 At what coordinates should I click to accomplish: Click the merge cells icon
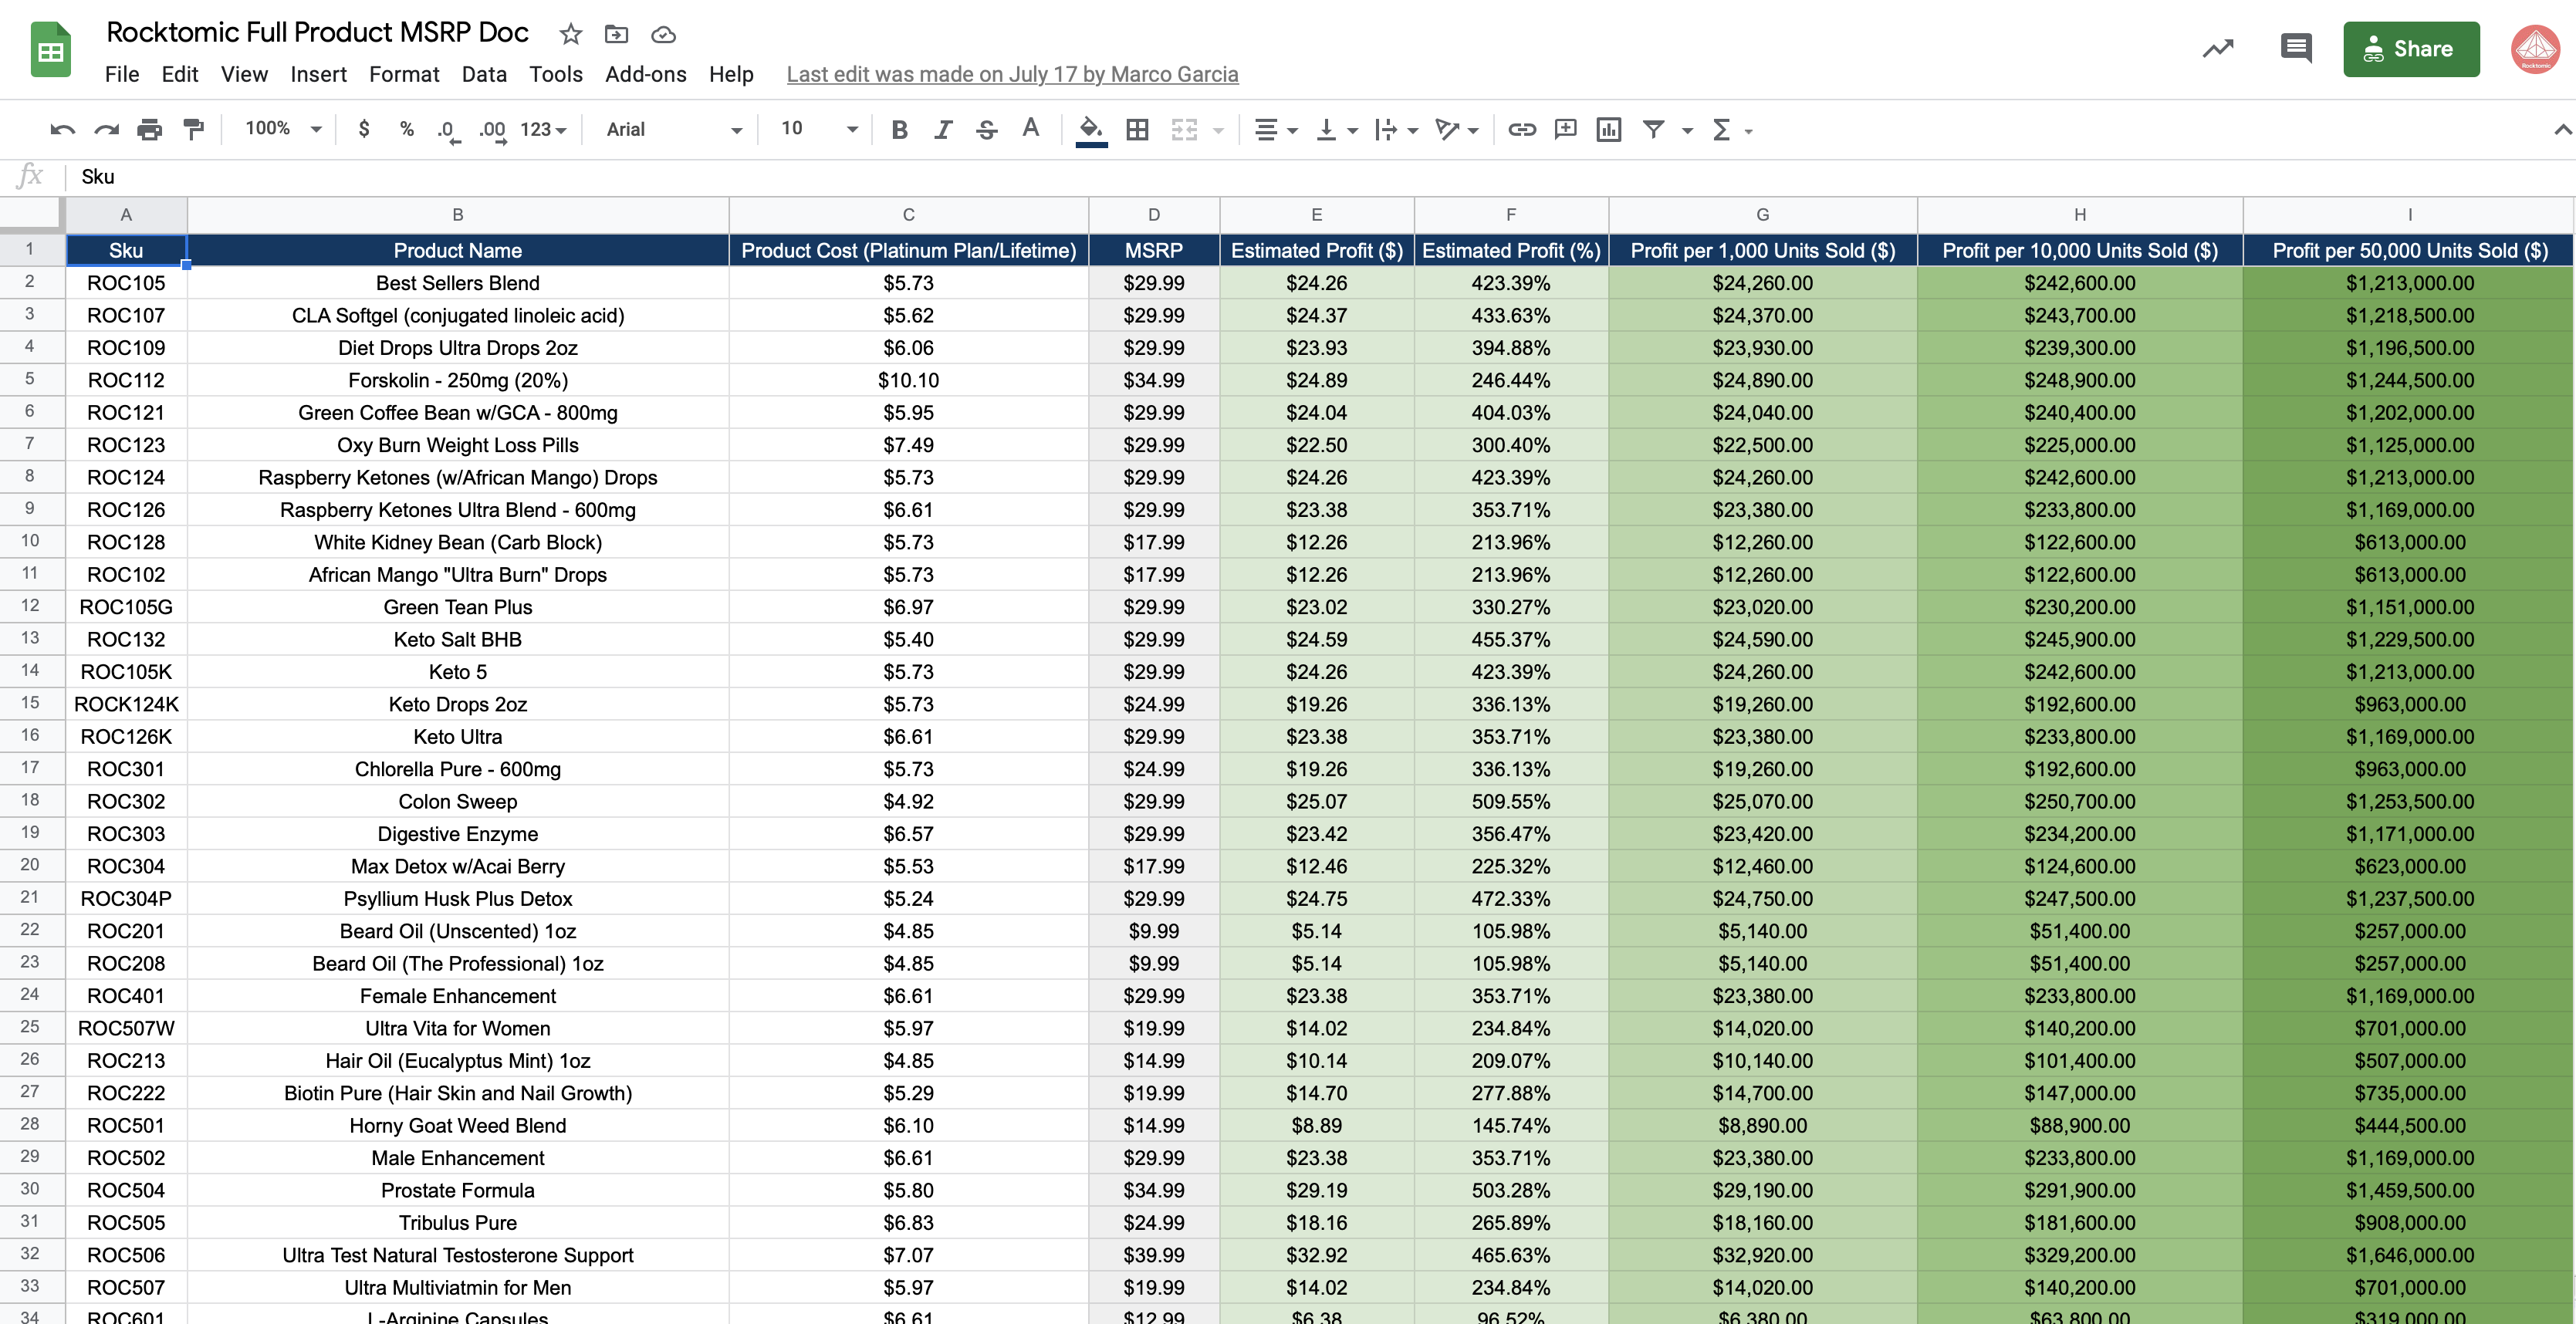[x=1183, y=128]
